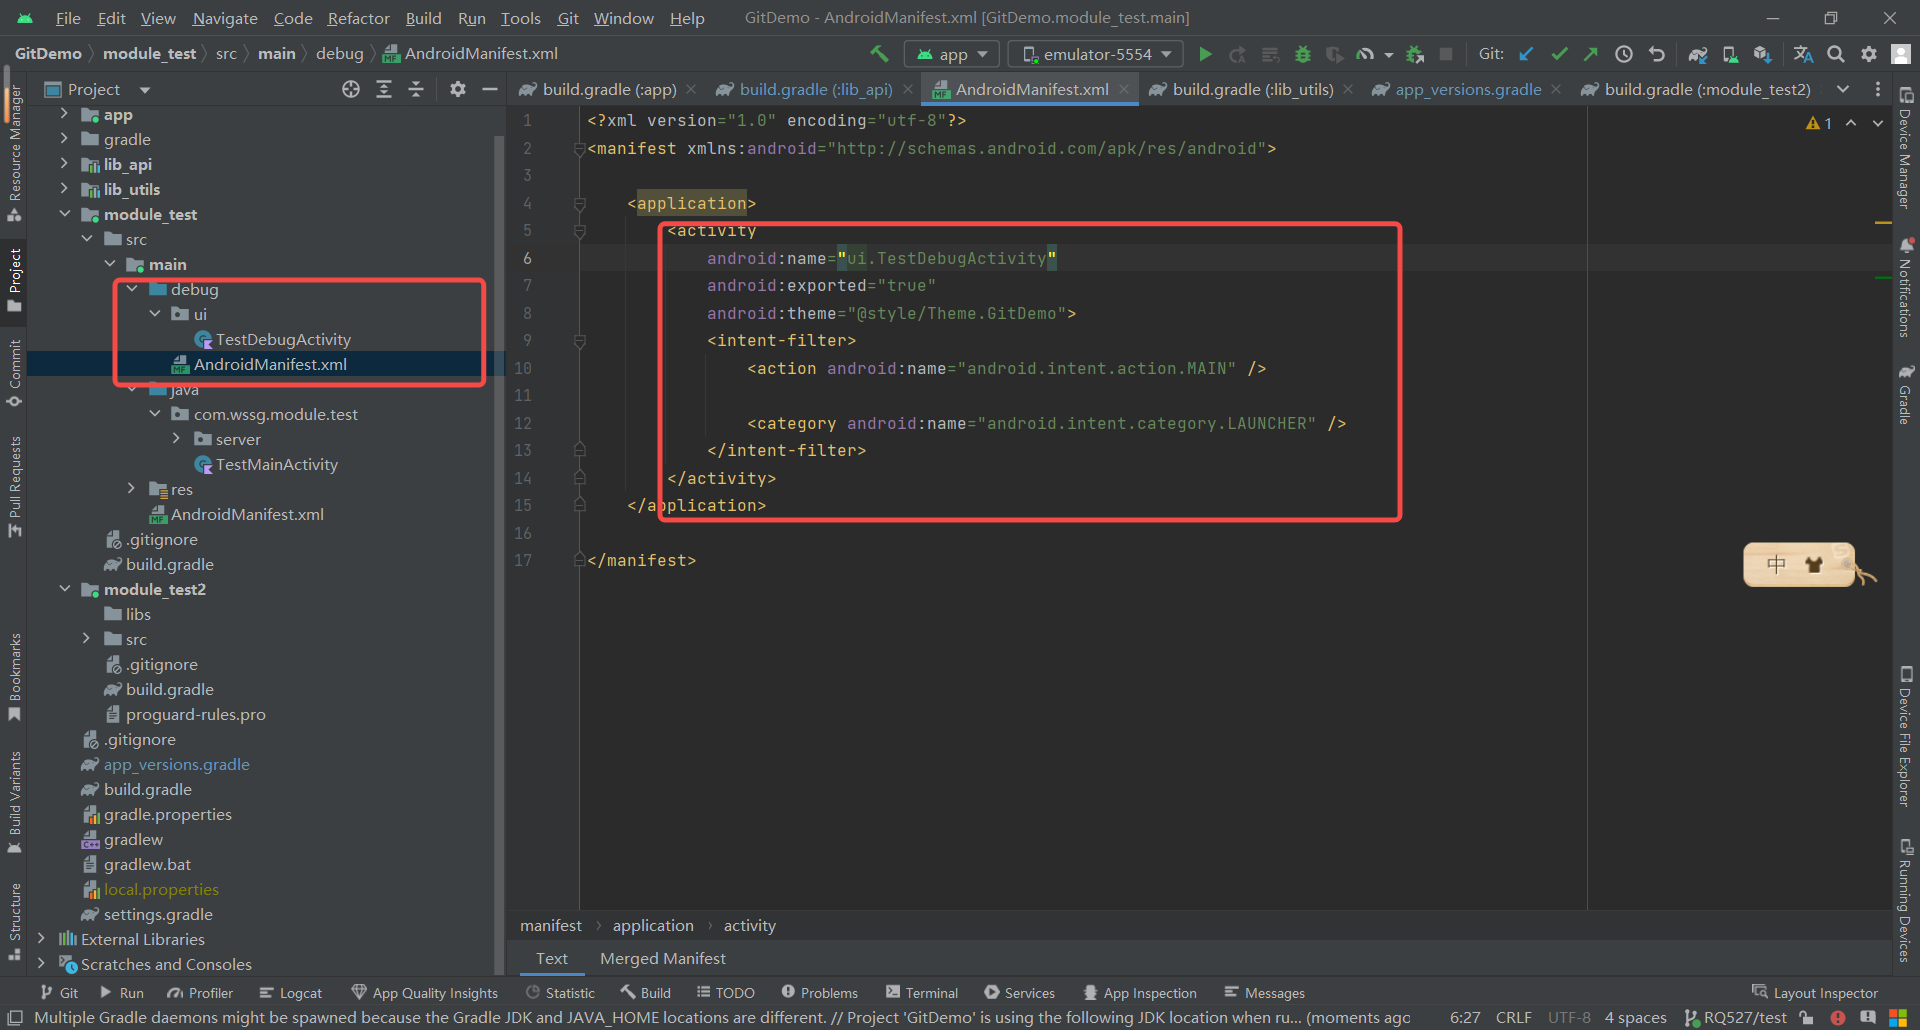The image size is (1920, 1030).
Task: Click Select Opened File target icon
Action: click(351, 90)
